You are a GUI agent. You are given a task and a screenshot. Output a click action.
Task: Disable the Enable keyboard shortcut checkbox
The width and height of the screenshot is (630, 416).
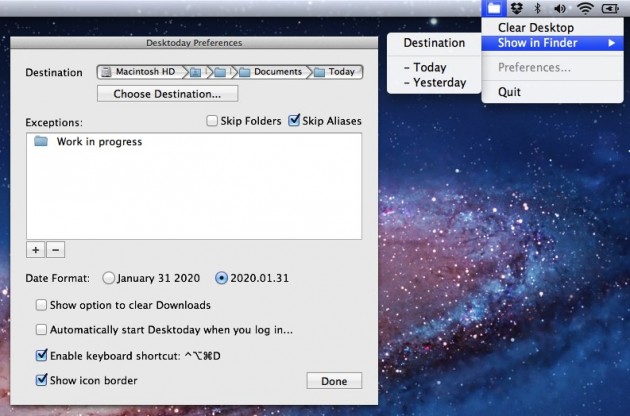41,355
